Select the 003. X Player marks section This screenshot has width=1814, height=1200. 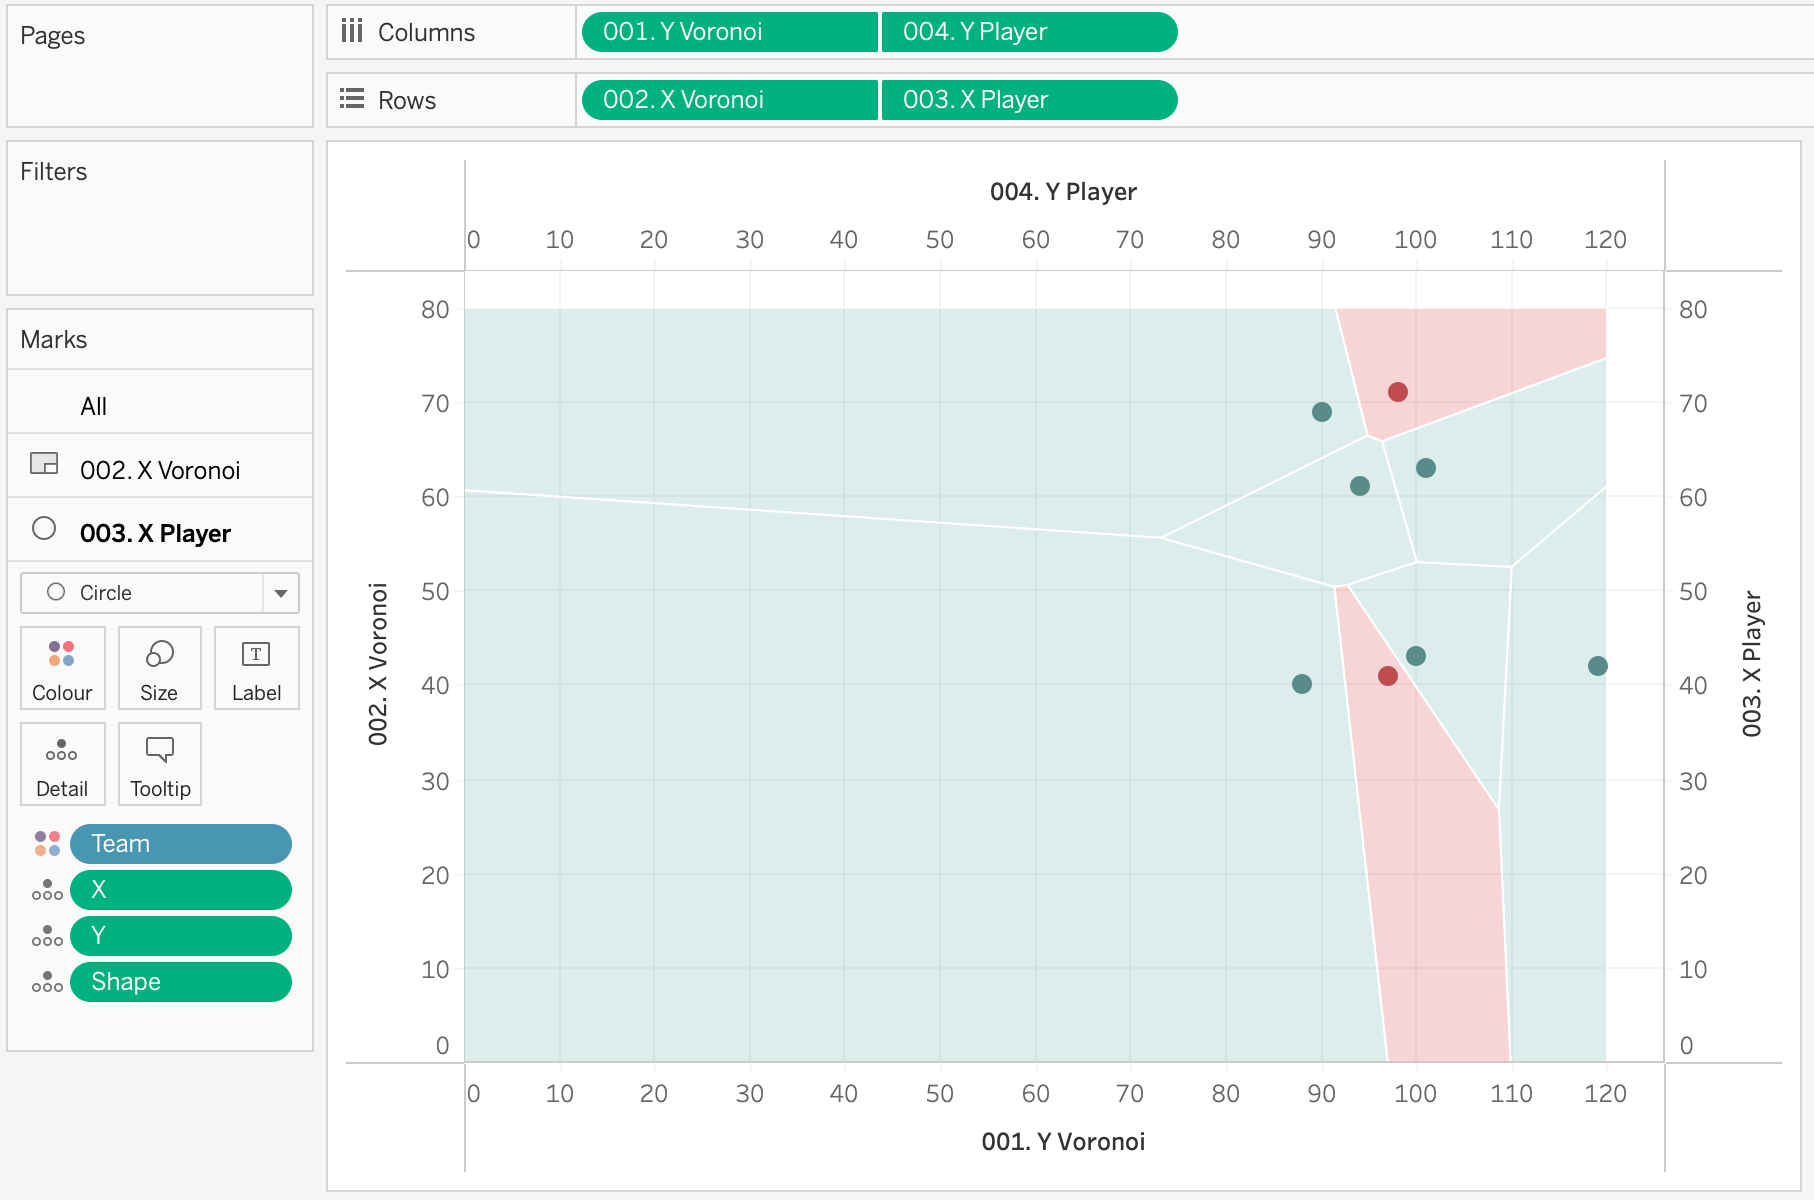coord(155,533)
